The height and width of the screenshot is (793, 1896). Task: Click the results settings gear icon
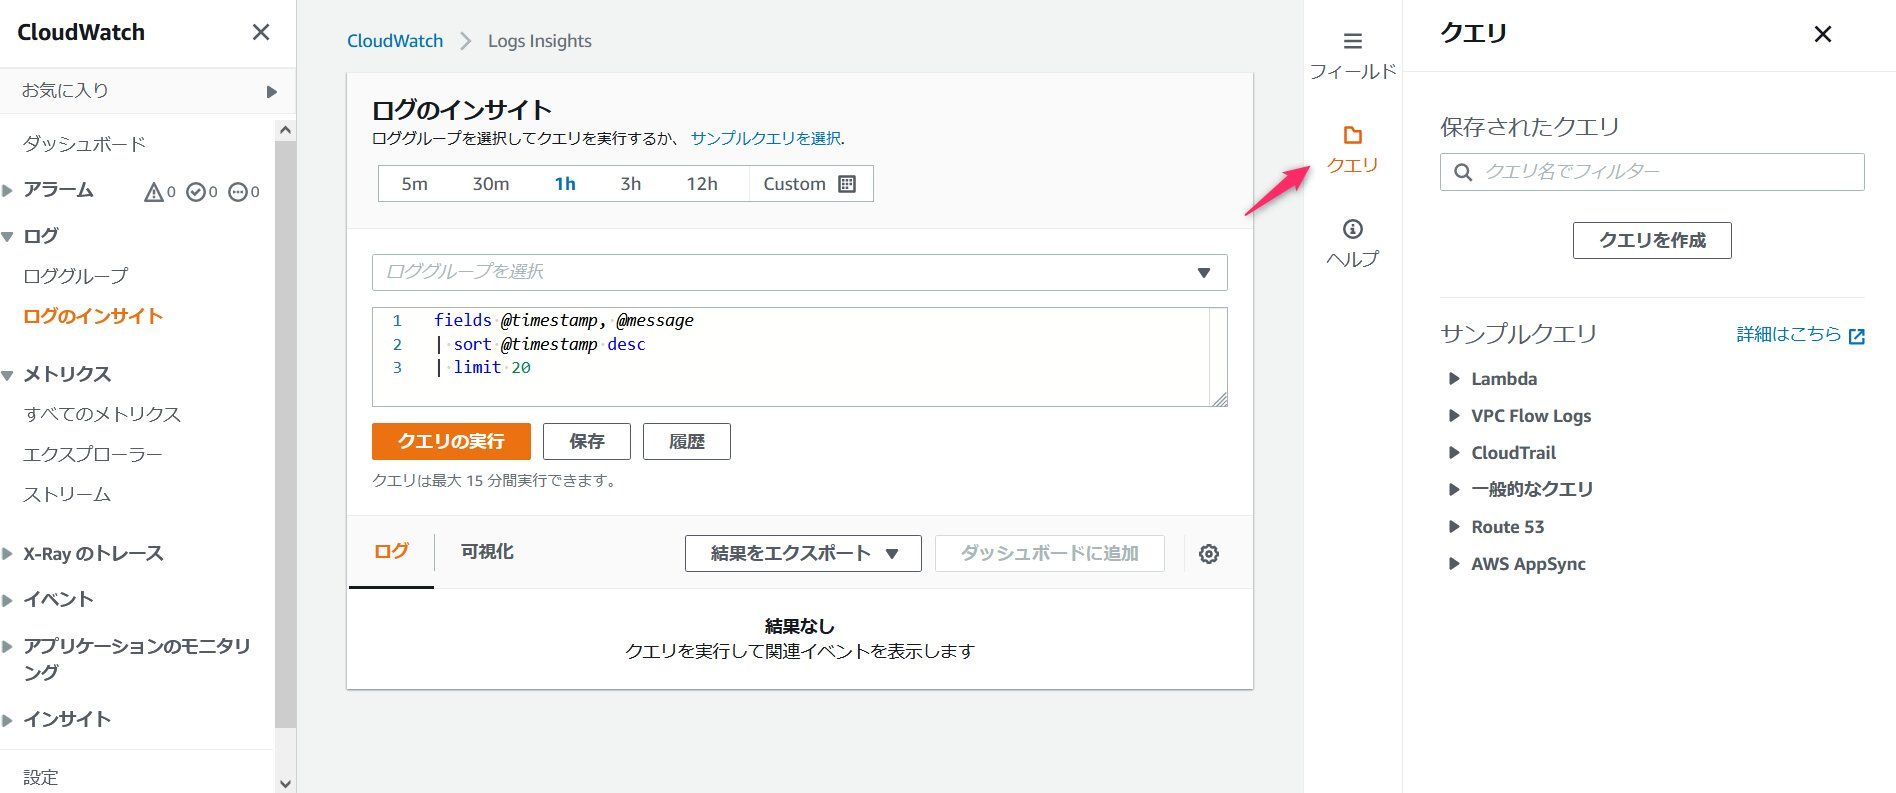click(x=1208, y=554)
